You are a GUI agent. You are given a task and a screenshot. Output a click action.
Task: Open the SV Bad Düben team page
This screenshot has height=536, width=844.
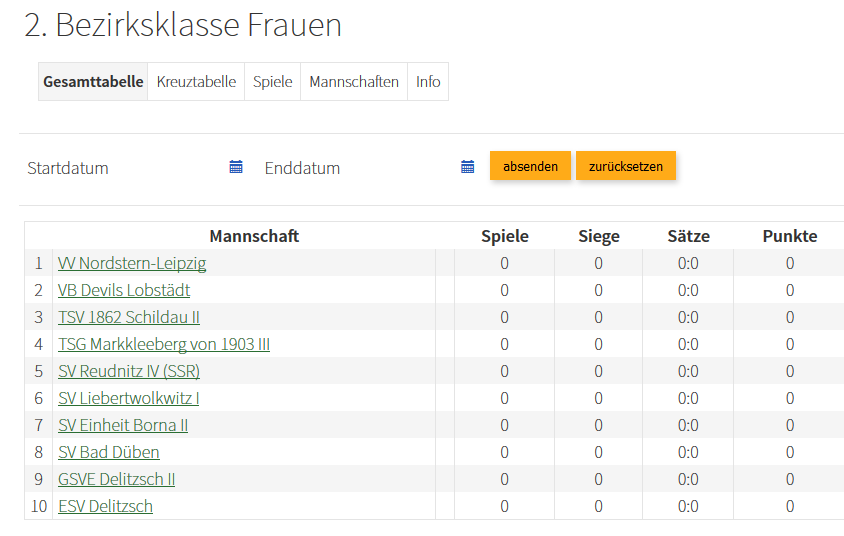(x=109, y=453)
